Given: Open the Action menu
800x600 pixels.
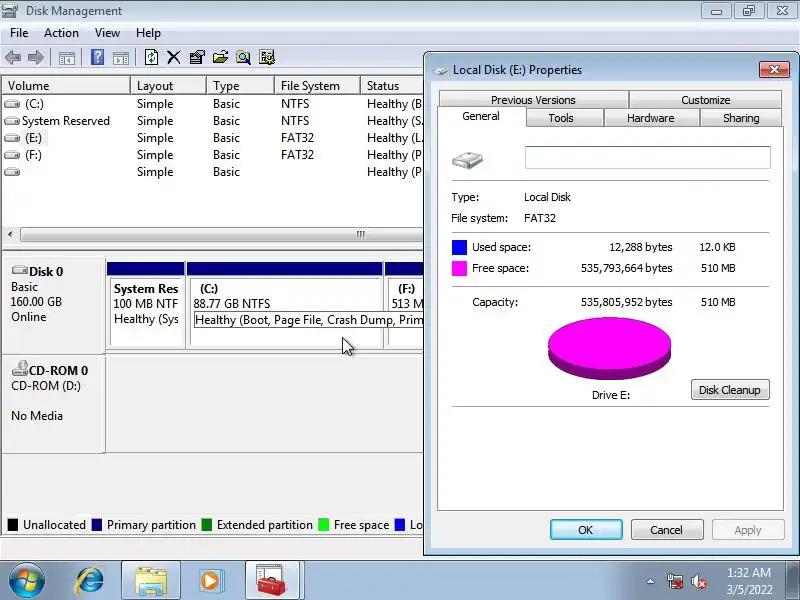Looking at the screenshot, I should 61,33.
